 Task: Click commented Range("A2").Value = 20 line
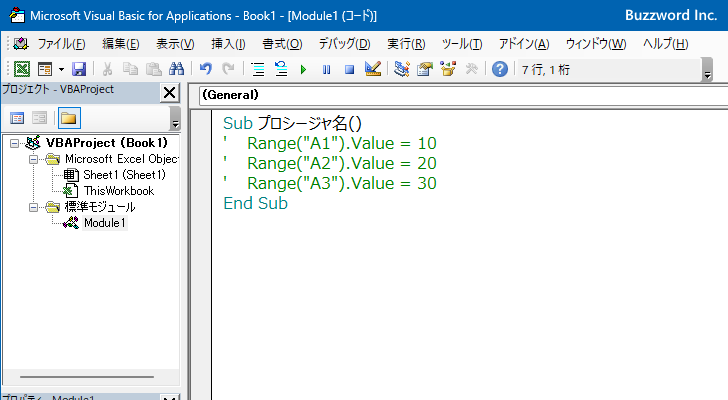point(330,163)
